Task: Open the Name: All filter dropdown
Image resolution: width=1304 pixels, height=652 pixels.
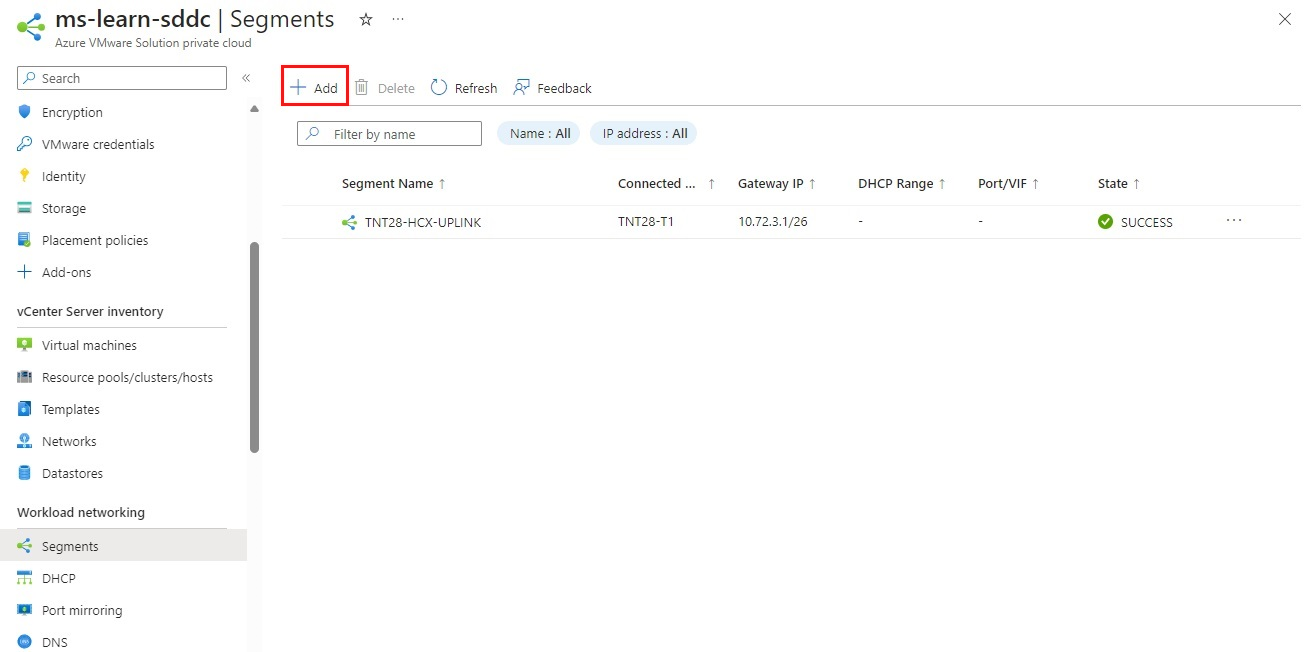Action: pos(538,133)
